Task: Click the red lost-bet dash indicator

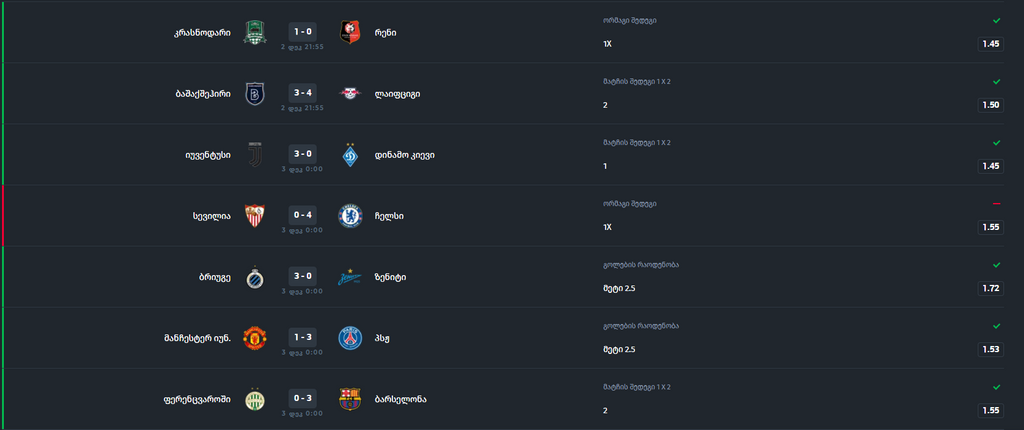Action: (x=997, y=204)
